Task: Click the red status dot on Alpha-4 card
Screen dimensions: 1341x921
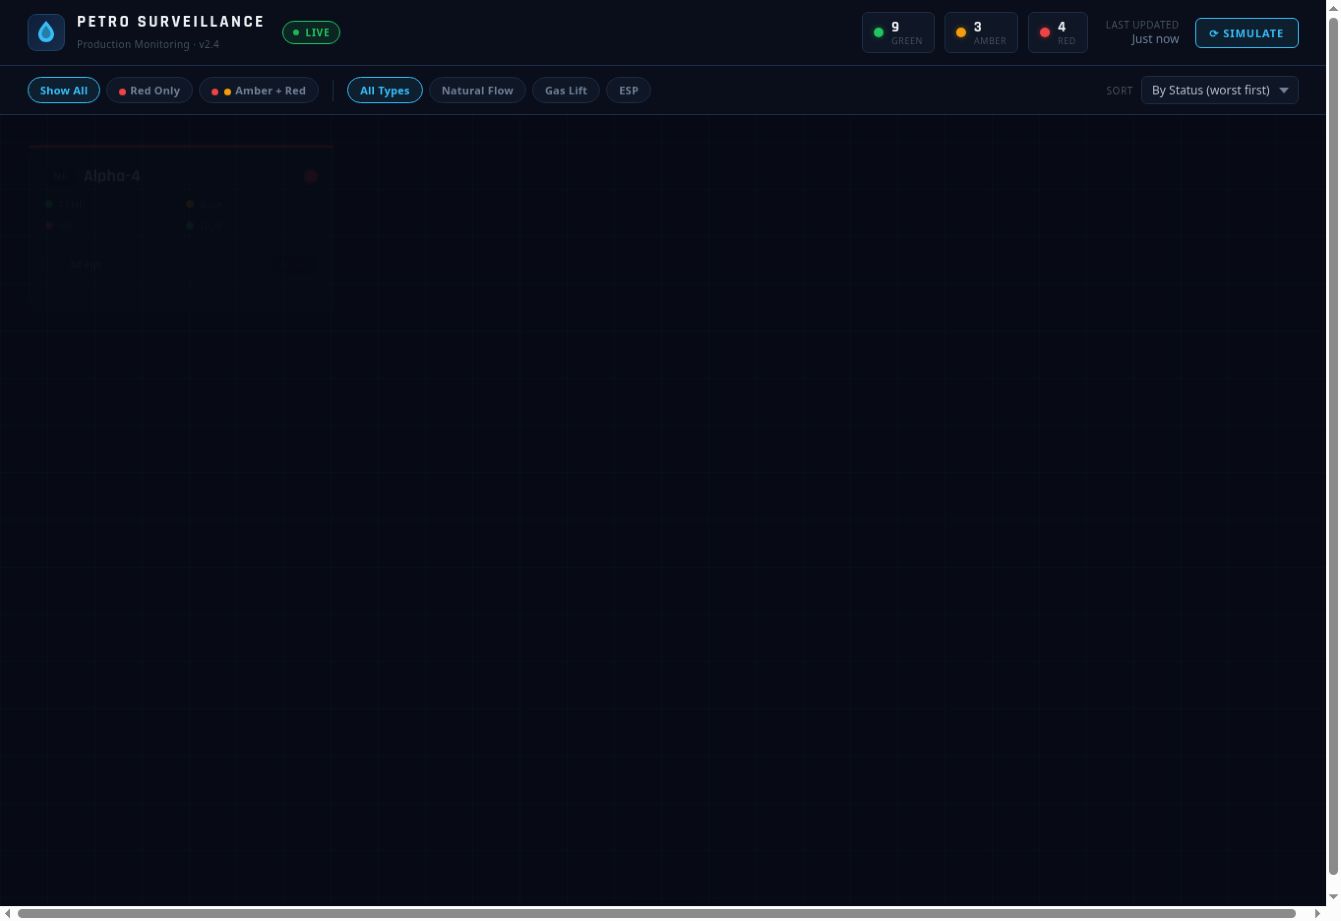Action: 311,176
